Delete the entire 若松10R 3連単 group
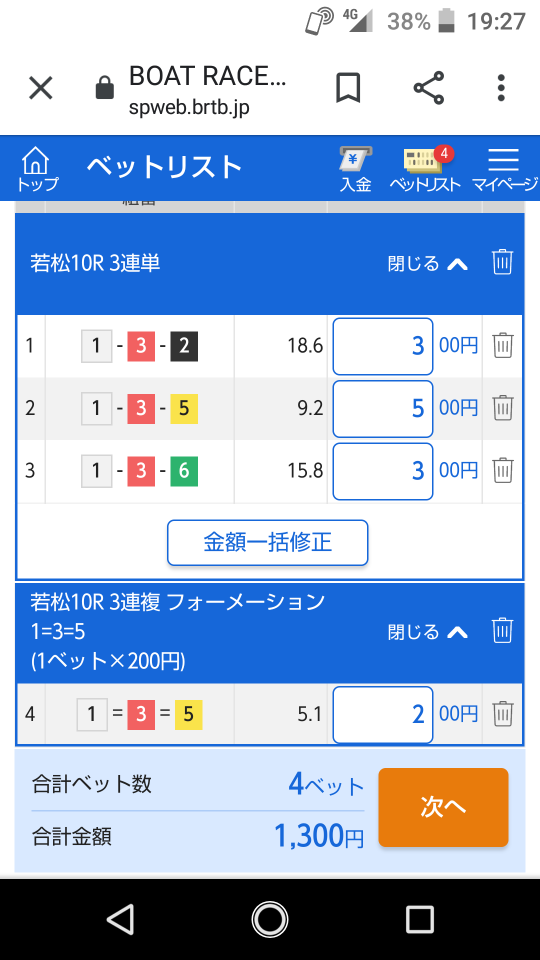Image resolution: width=540 pixels, height=960 pixels. [x=502, y=263]
